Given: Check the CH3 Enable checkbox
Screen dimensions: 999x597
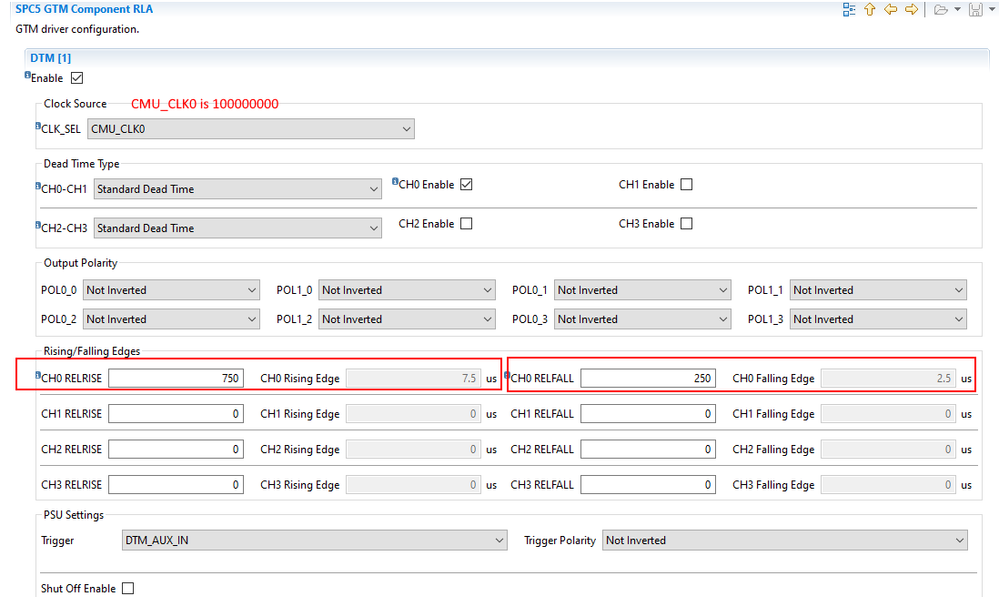Looking at the screenshot, I should pos(686,224).
